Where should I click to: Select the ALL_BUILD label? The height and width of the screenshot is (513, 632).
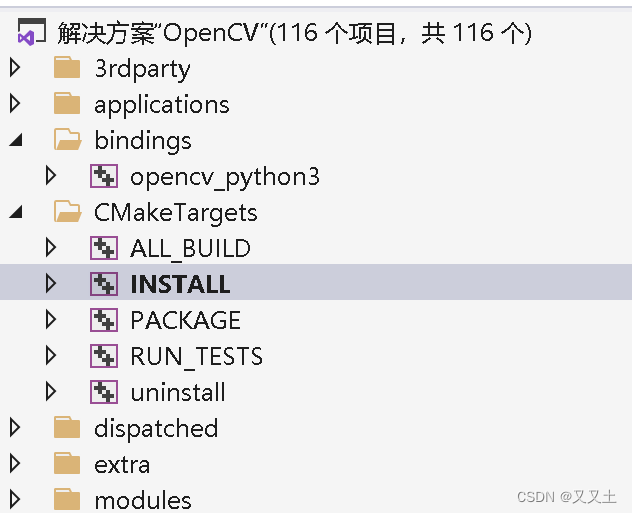(x=190, y=248)
